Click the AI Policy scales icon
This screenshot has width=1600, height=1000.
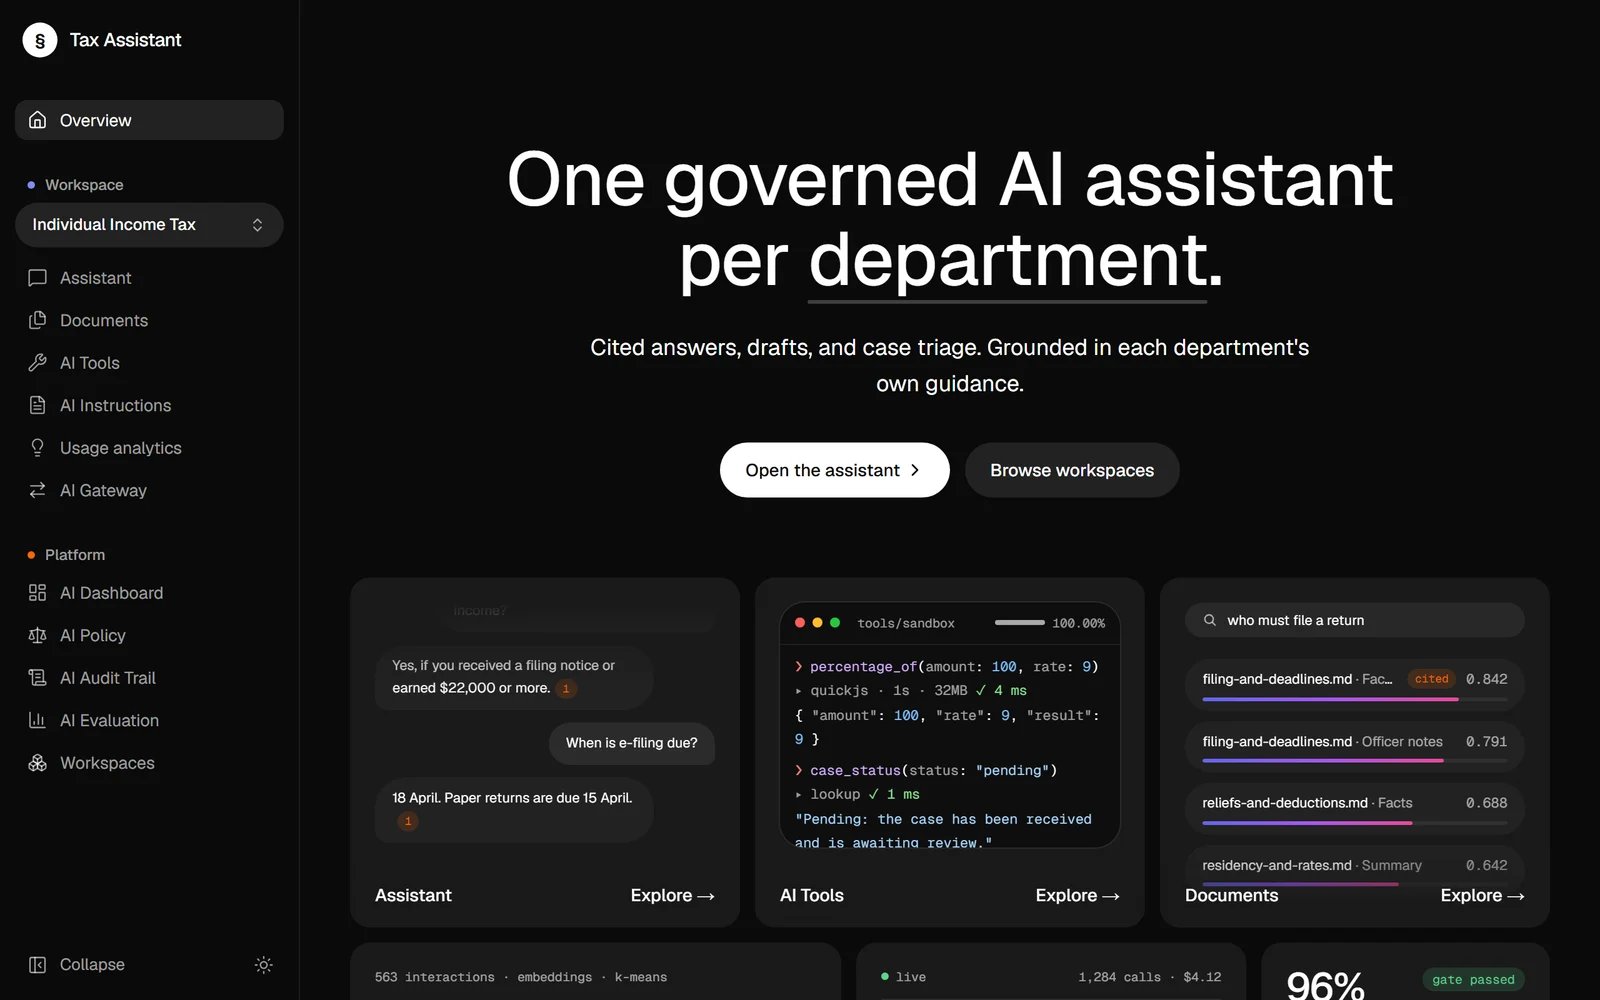coord(38,635)
